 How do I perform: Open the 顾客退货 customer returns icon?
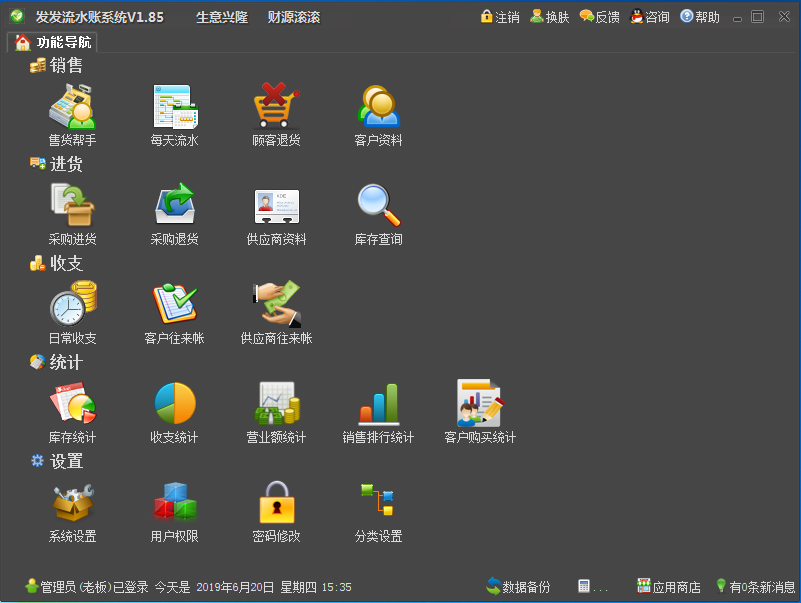coord(276,106)
